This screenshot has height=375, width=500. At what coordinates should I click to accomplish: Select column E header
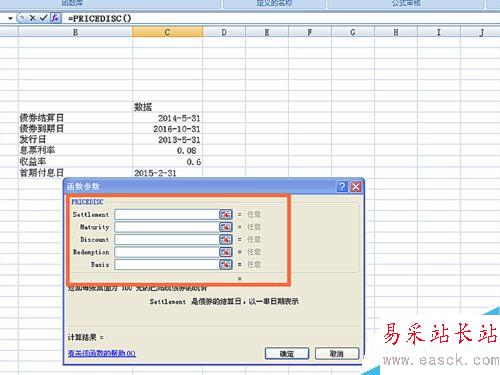click(267, 32)
